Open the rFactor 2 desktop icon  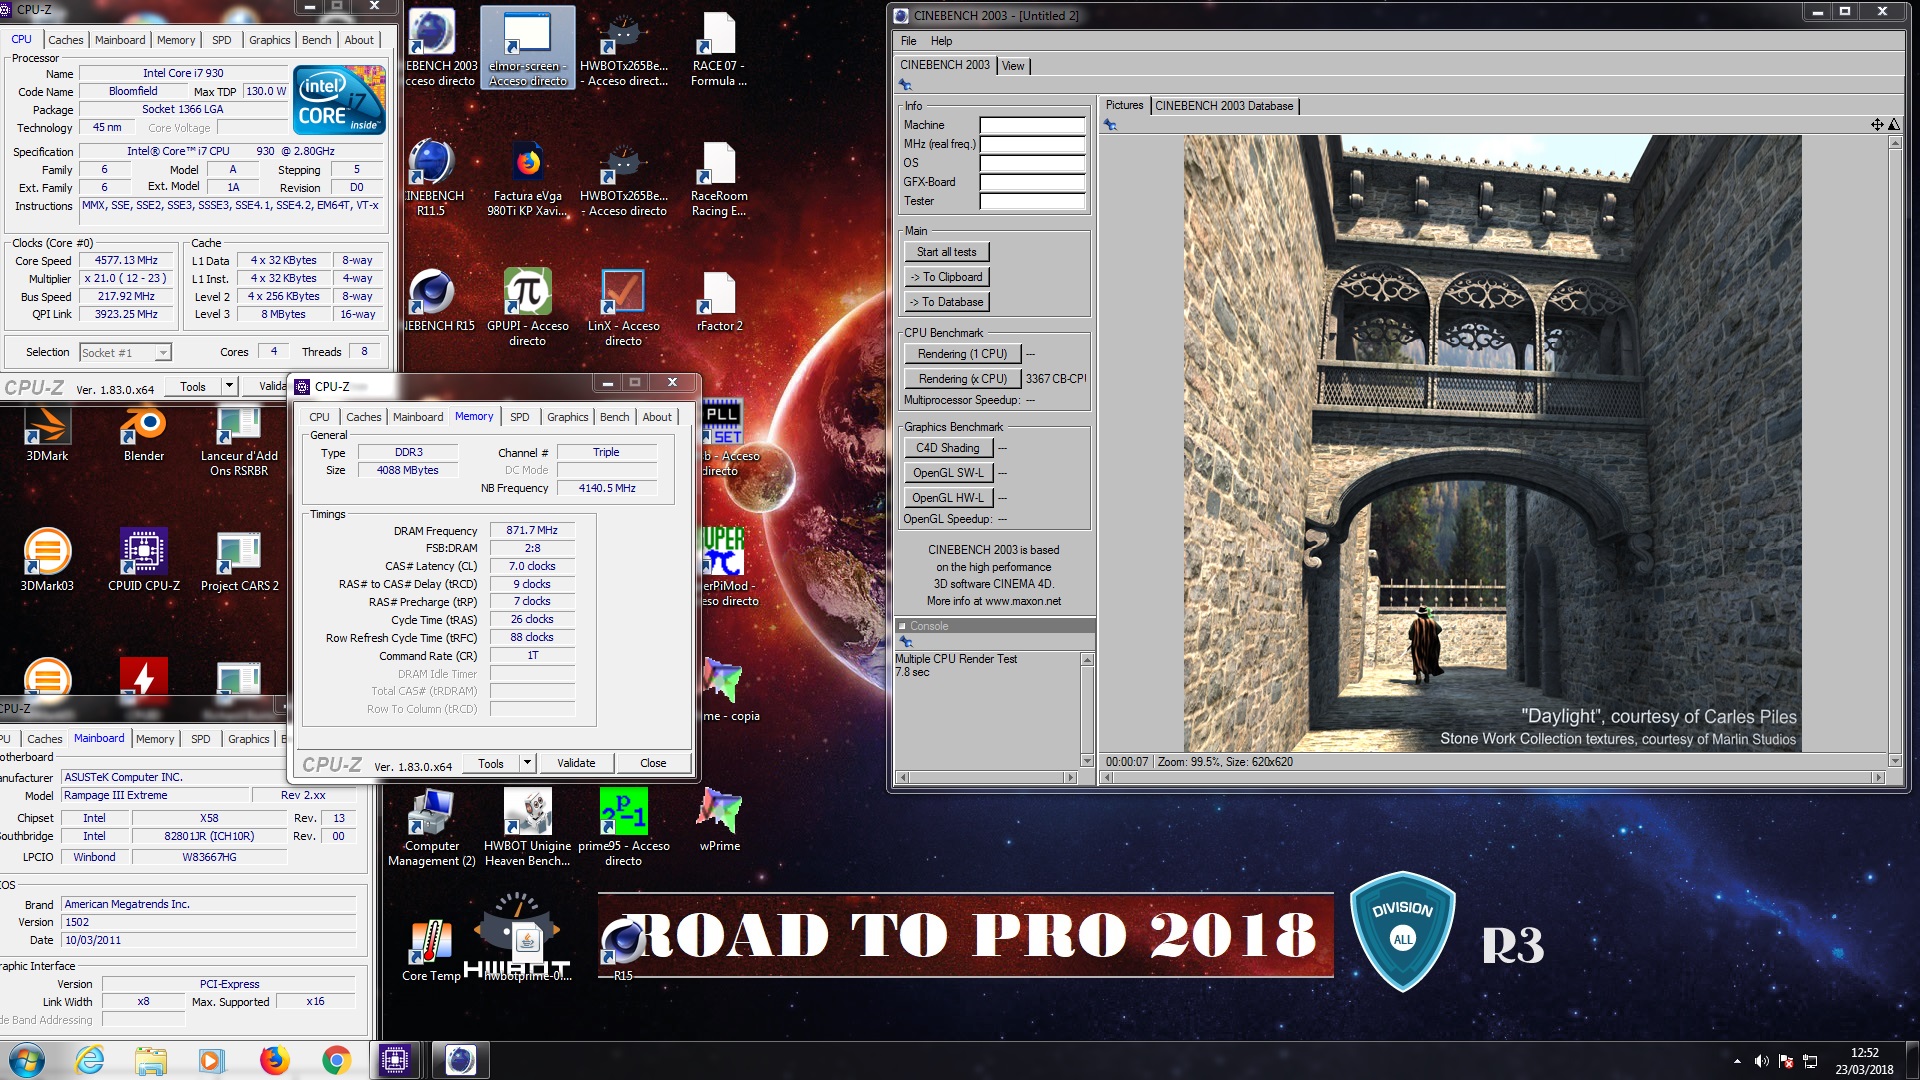[x=719, y=300]
